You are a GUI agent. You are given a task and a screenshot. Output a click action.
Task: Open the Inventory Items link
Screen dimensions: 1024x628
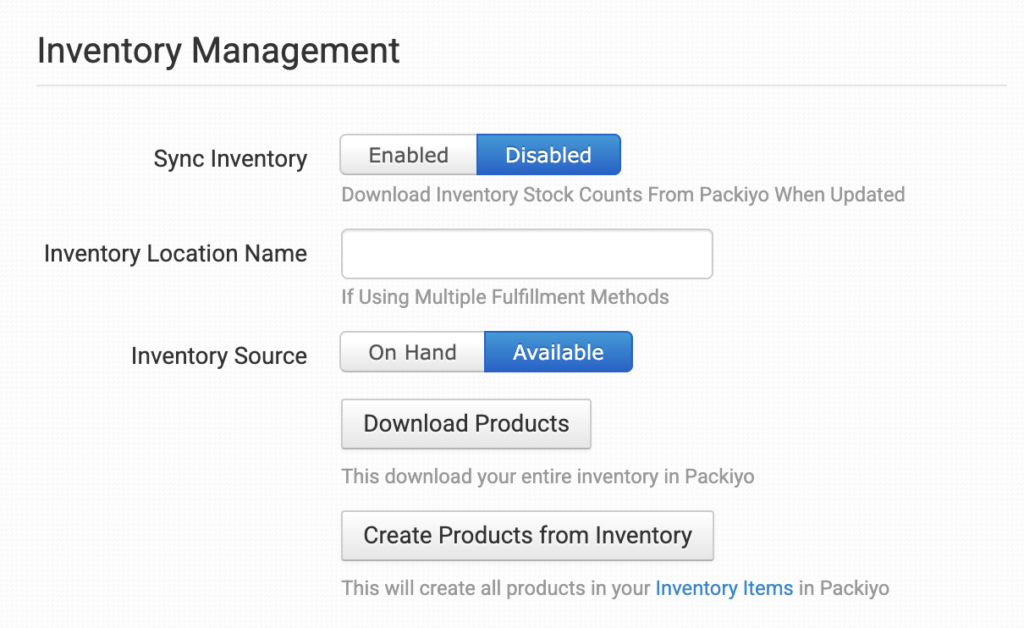pyautogui.click(x=724, y=588)
